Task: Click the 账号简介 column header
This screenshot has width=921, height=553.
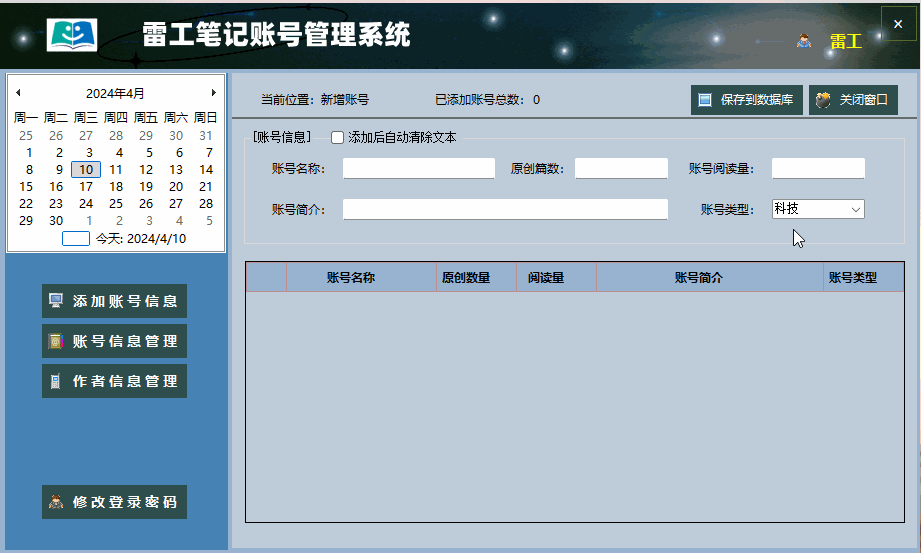Action: click(x=698, y=277)
